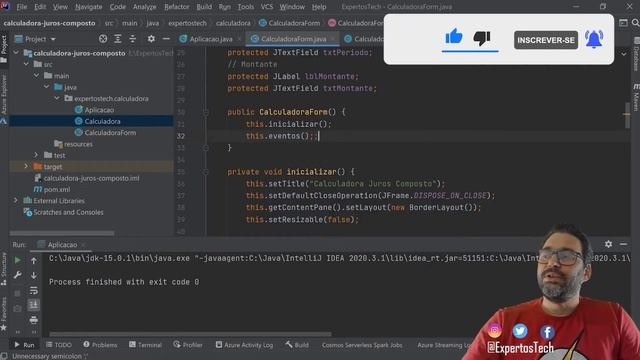Click the thumbs up like icon
640x360 pixels.
(x=453, y=37)
